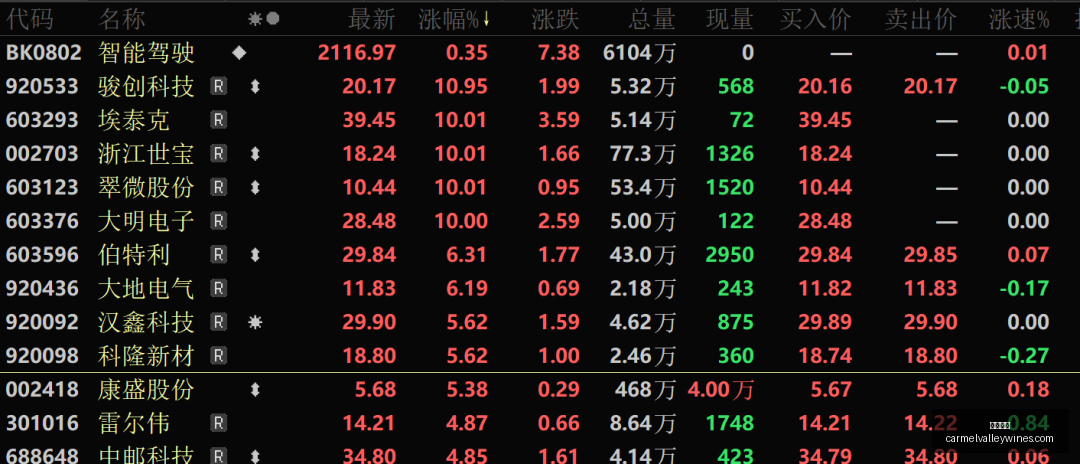Open stock 翠微股份 by its name

pos(146,187)
